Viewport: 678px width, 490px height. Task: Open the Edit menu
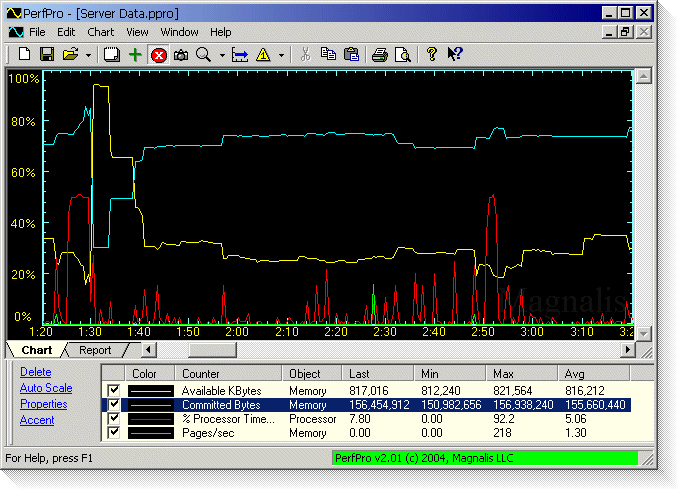66,32
